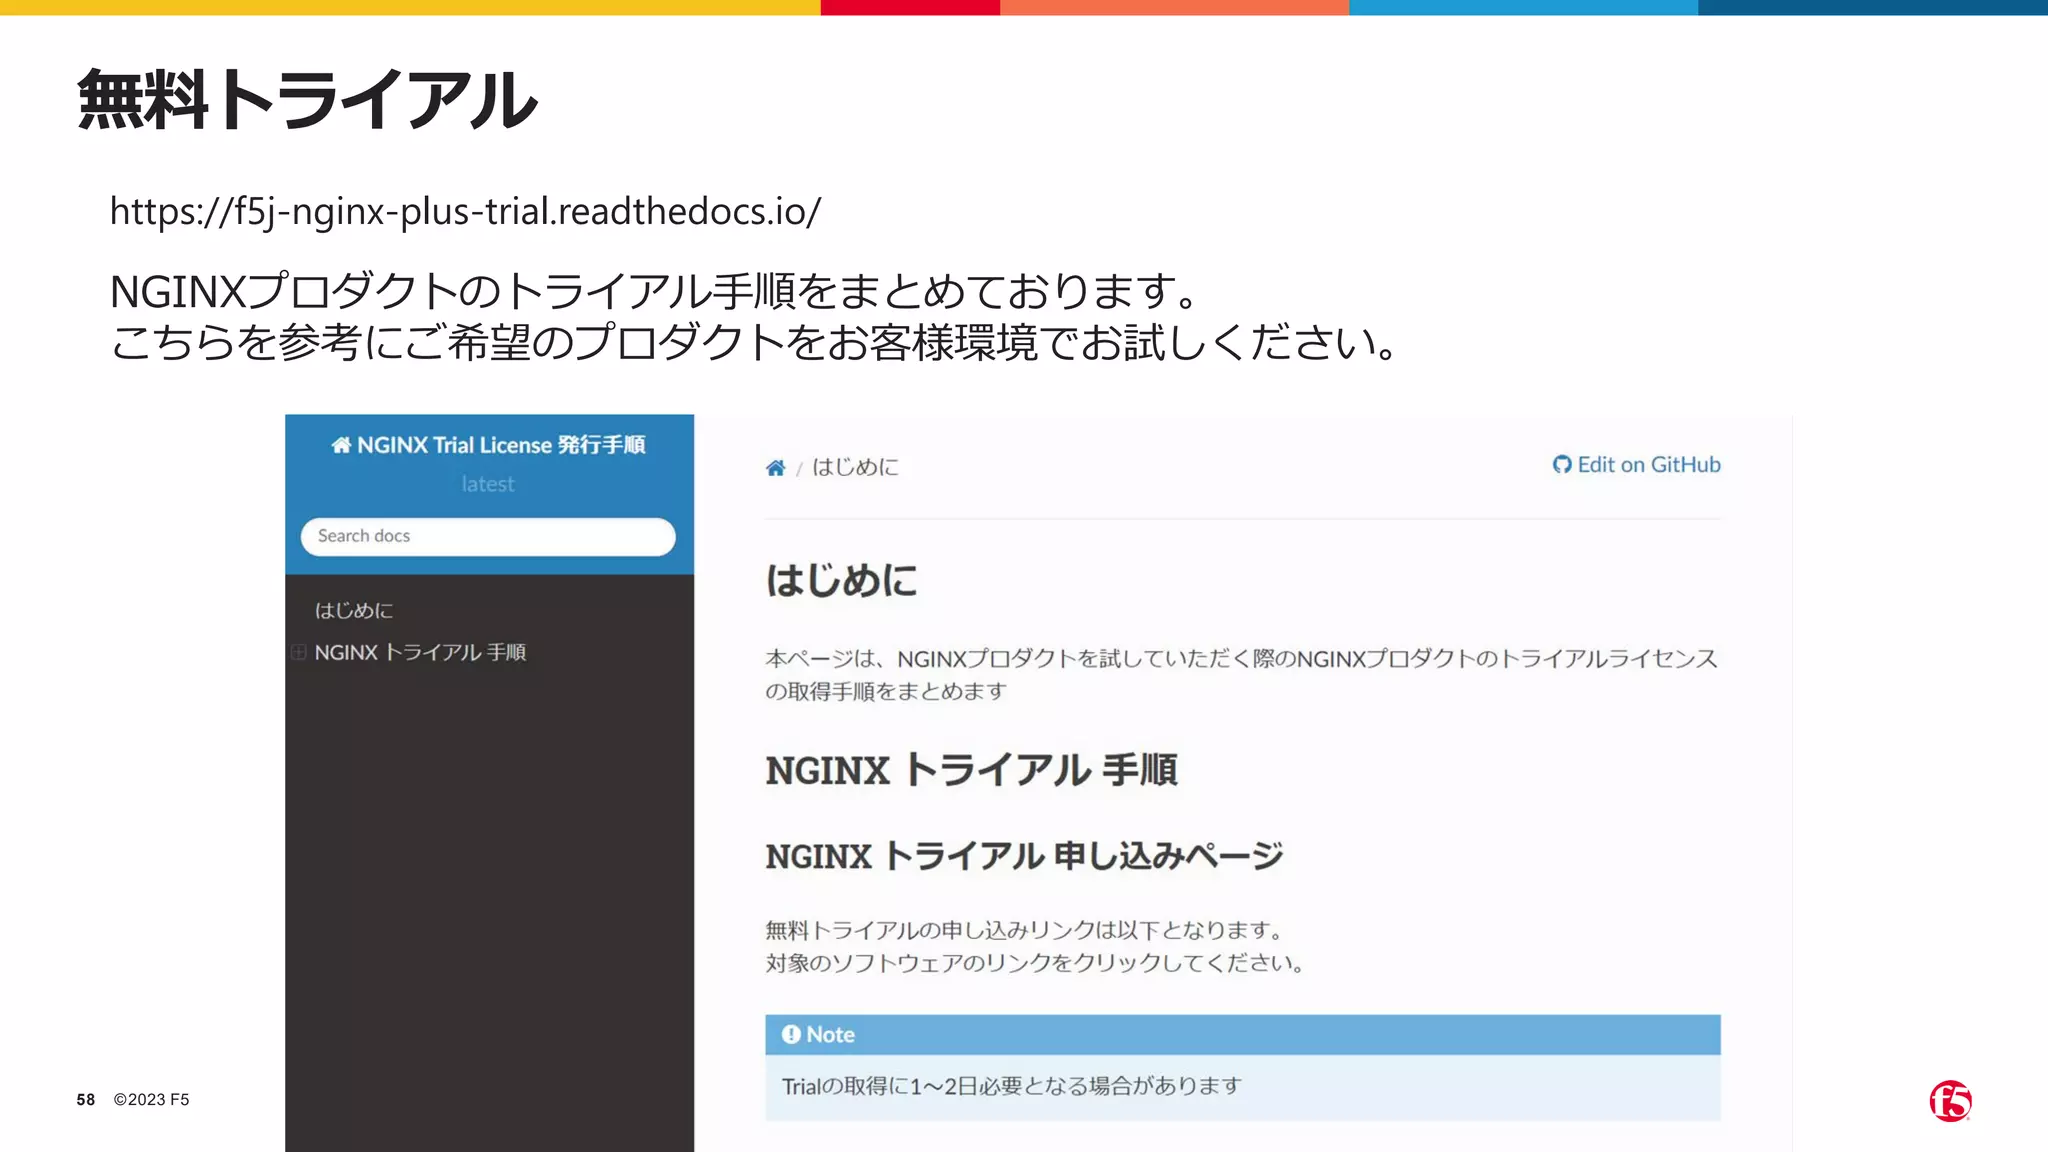This screenshot has width=2048, height=1152.
Task: Click the home icon in the breadcrumb
Action: tap(775, 467)
